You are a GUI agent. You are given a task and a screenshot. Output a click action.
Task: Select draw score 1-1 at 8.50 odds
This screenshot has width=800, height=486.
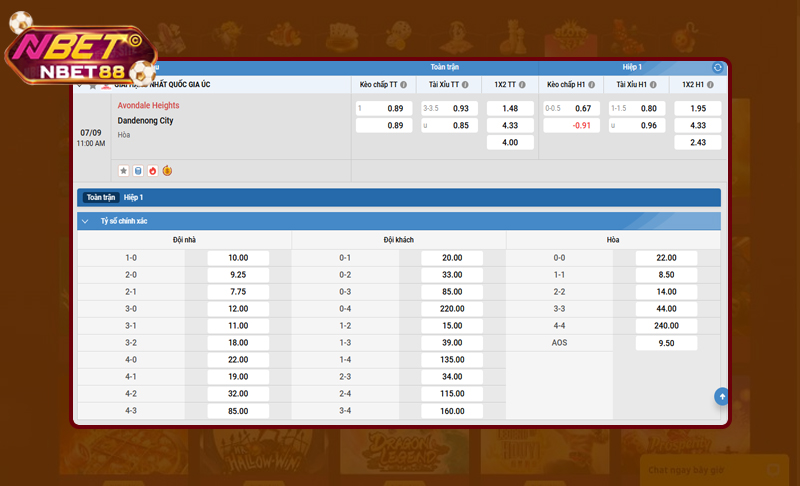click(666, 275)
